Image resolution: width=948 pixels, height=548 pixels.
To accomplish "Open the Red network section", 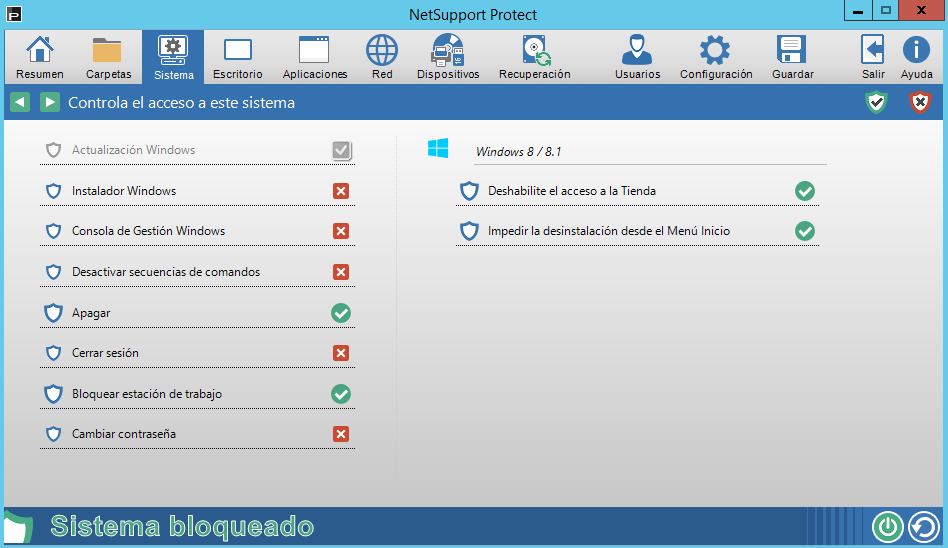I will click(382, 57).
